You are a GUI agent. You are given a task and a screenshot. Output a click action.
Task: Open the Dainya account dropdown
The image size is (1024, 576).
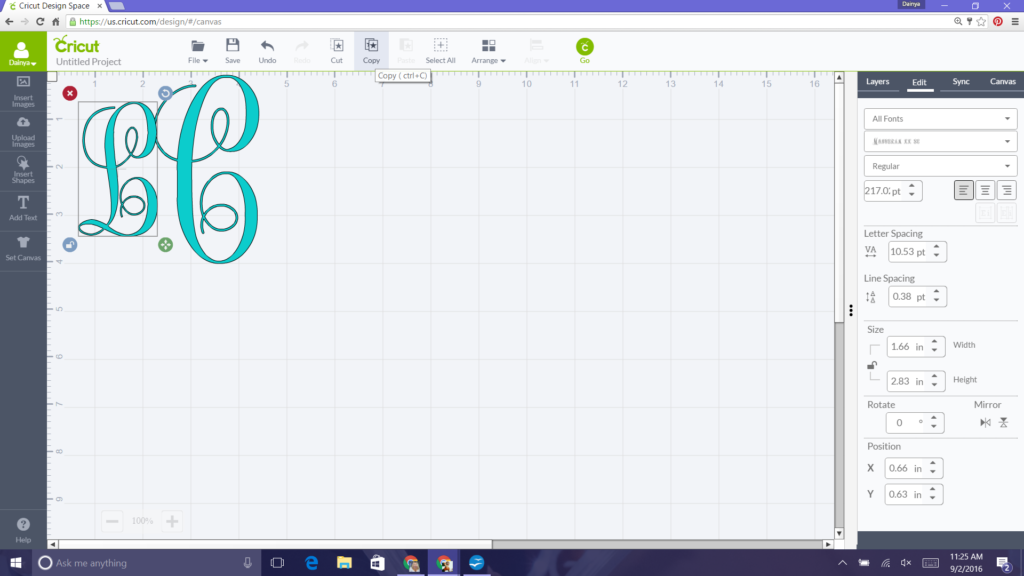(x=23, y=52)
